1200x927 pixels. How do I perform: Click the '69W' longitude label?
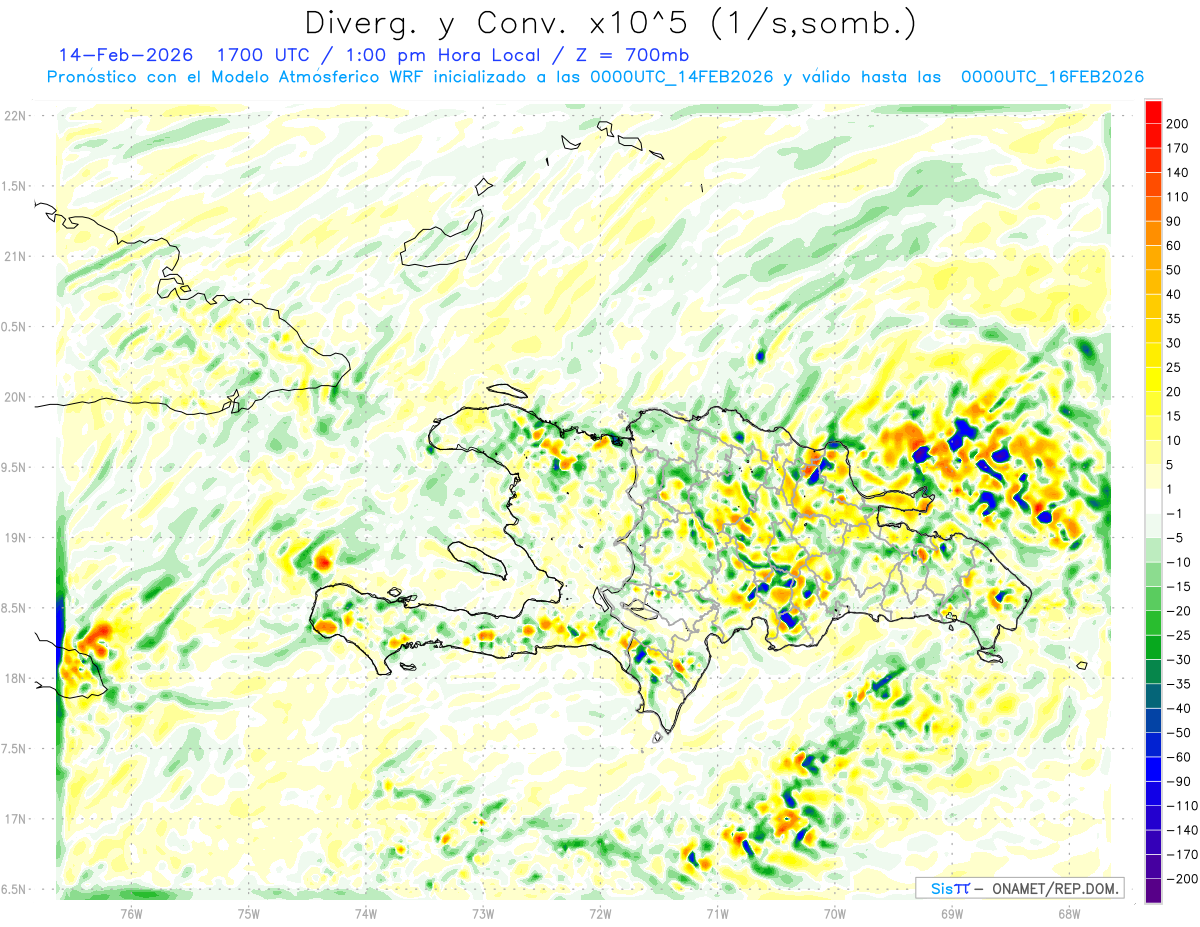click(952, 912)
